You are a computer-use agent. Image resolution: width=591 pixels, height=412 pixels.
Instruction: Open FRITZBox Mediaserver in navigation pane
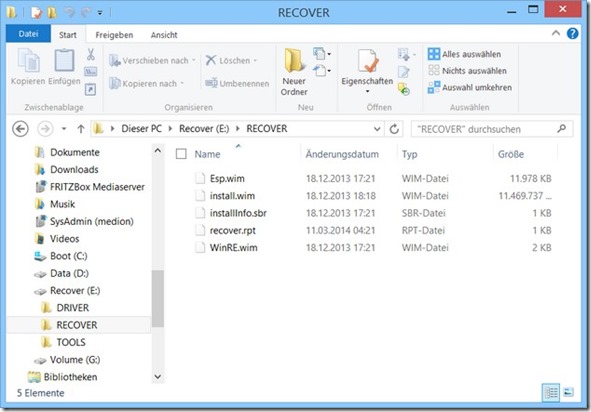[97, 187]
